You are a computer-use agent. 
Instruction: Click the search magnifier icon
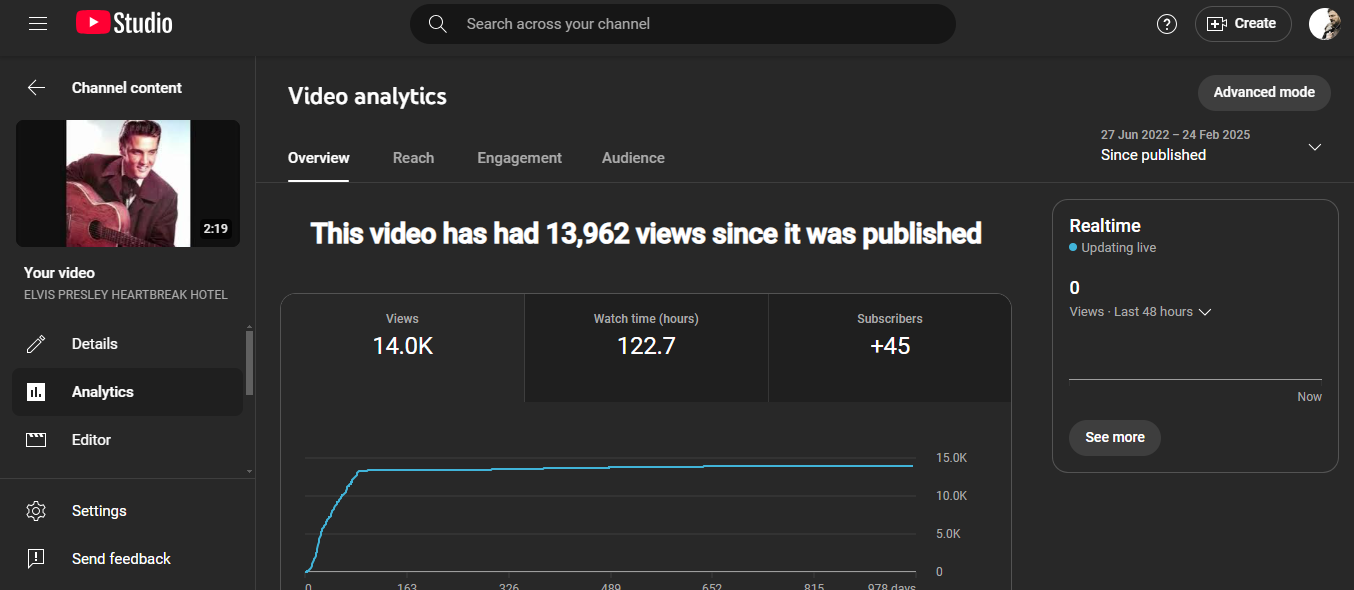coord(437,24)
